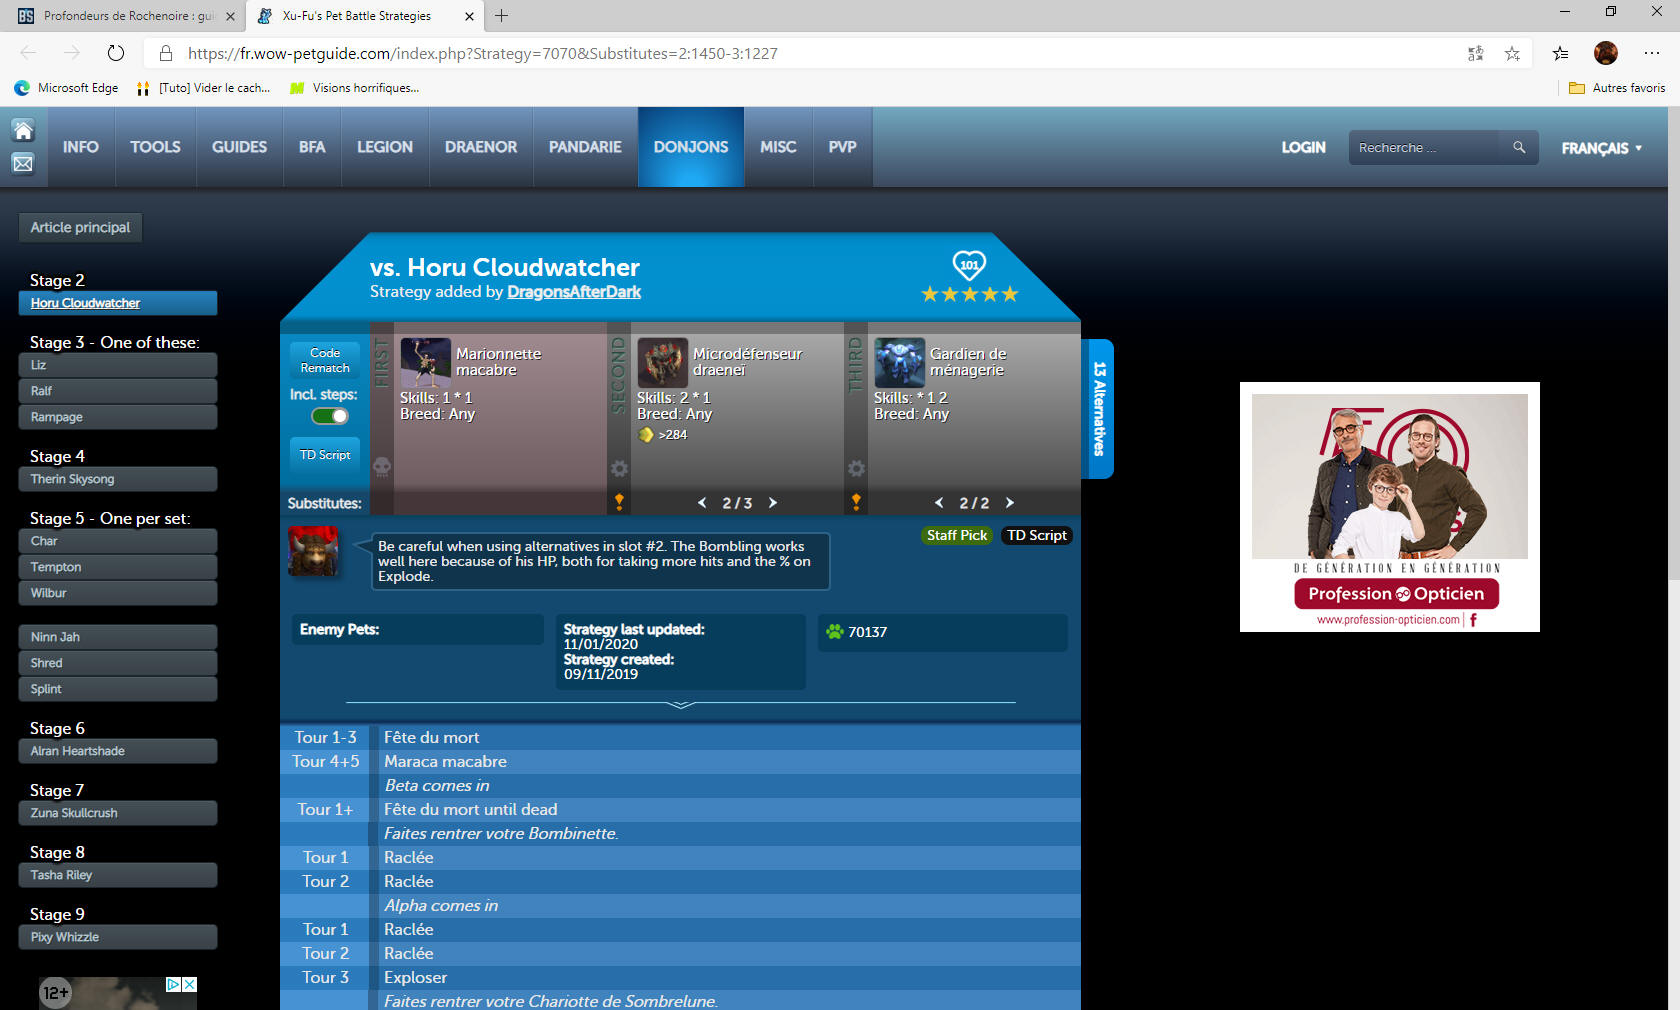This screenshot has height=1010, width=1680.
Task: Select Pixy Whizzle under Stage 9
Action: click(x=118, y=937)
